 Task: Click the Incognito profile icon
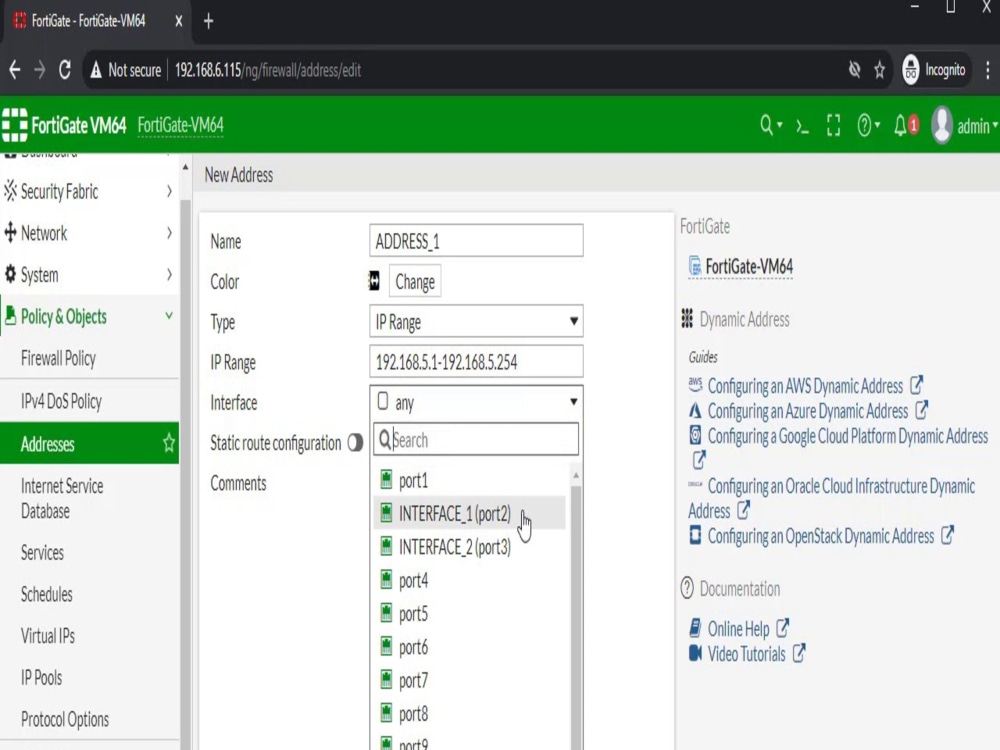[911, 70]
